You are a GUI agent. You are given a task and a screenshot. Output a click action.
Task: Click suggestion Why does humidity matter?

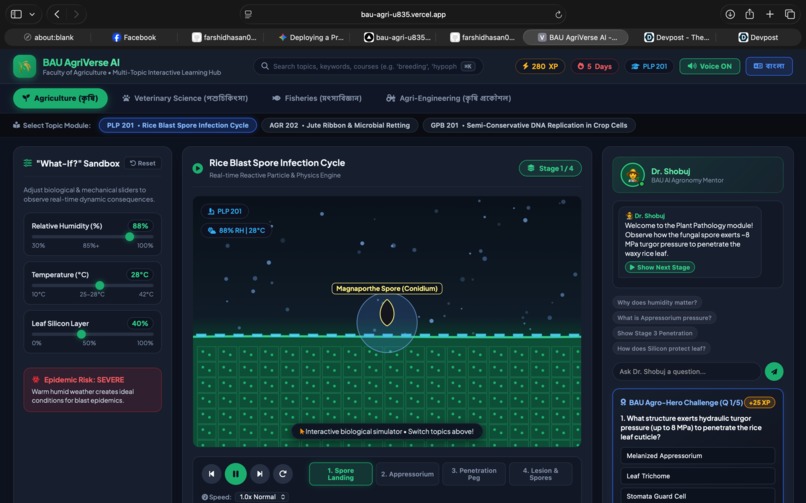[657, 303]
